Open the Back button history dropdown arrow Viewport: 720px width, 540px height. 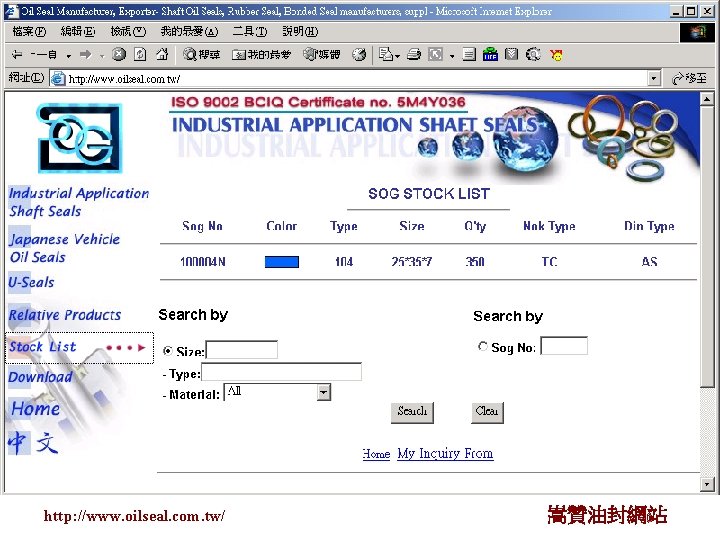pyautogui.click(x=69, y=56)
